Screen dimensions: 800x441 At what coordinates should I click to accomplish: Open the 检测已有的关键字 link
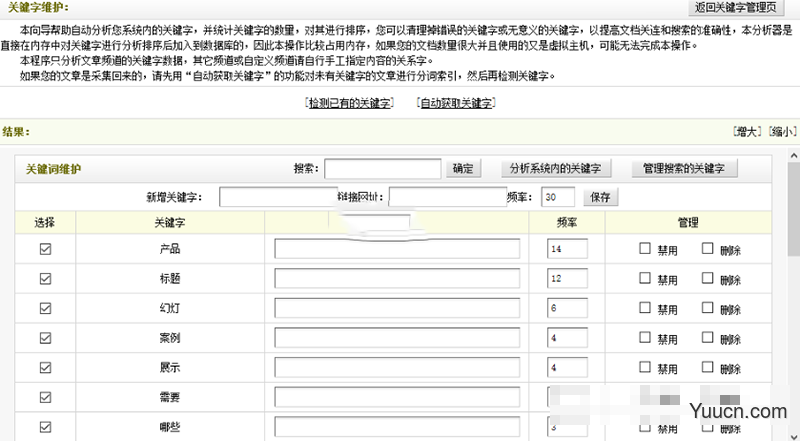pyautogui.click(x=349, y=102)
